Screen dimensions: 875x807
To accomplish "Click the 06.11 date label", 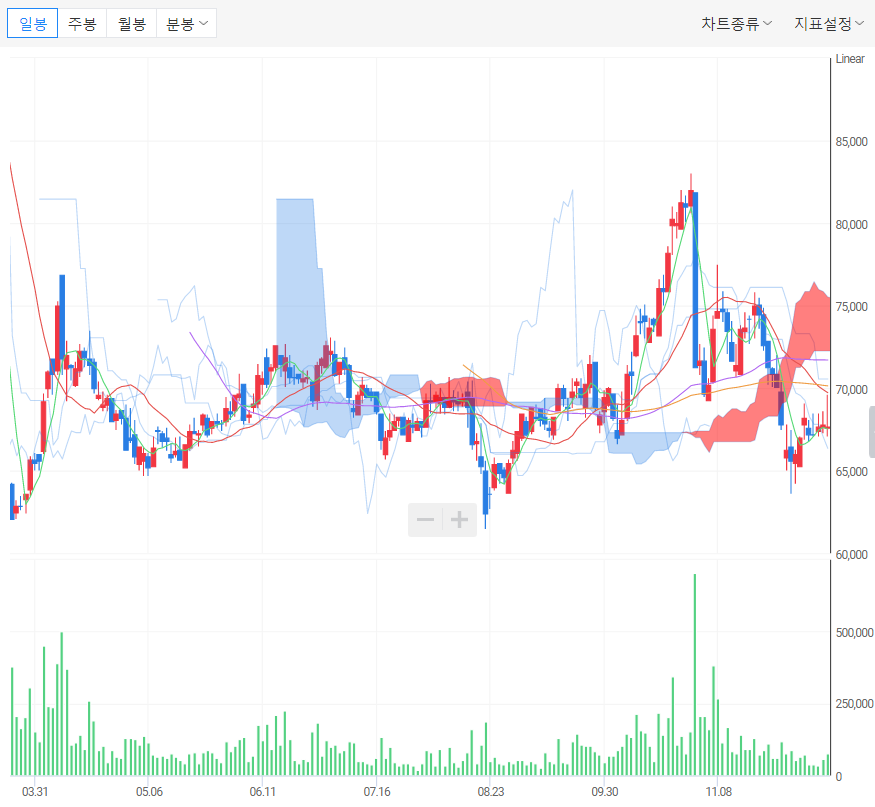I will point(263,791).
